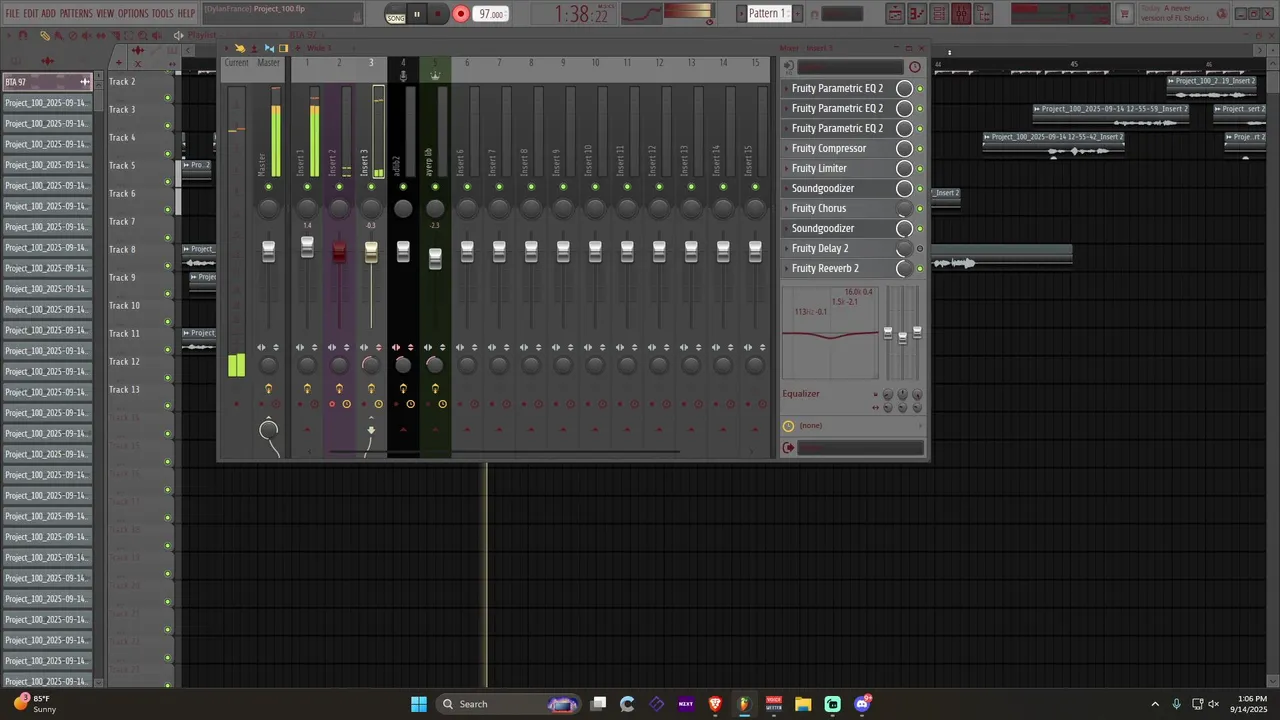This screenshot has width=1280, height=720.
Task: Open Fruity Reeverb 2 slot arrow menu
Action: 786,268
